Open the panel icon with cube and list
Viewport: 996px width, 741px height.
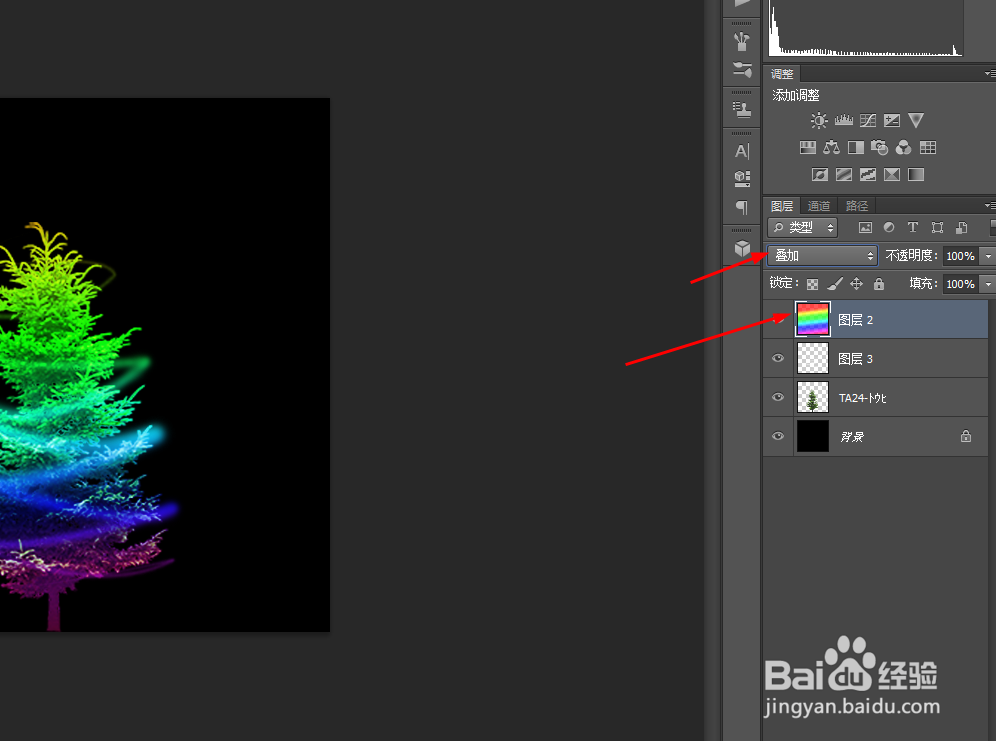[742, 178]
